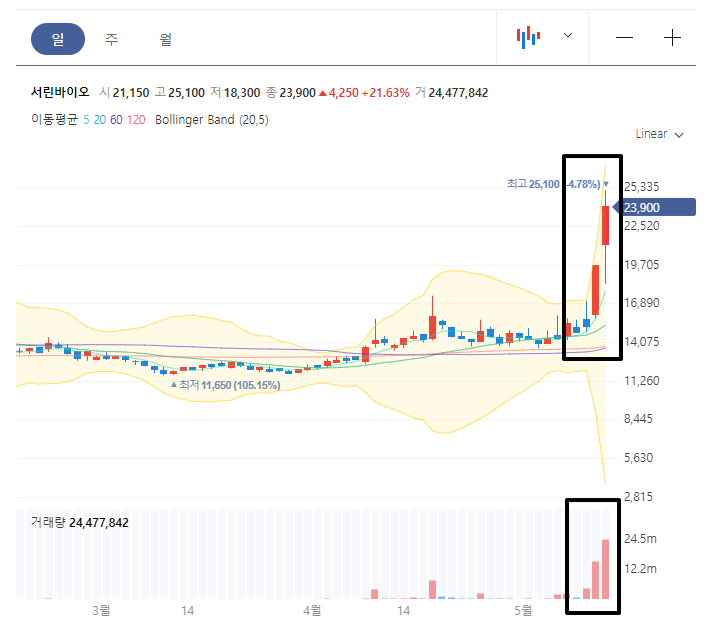The height and width of the screenshot is (630, 709).
Task: Click the 16,890 price axis label
Action: click(642, 303)
